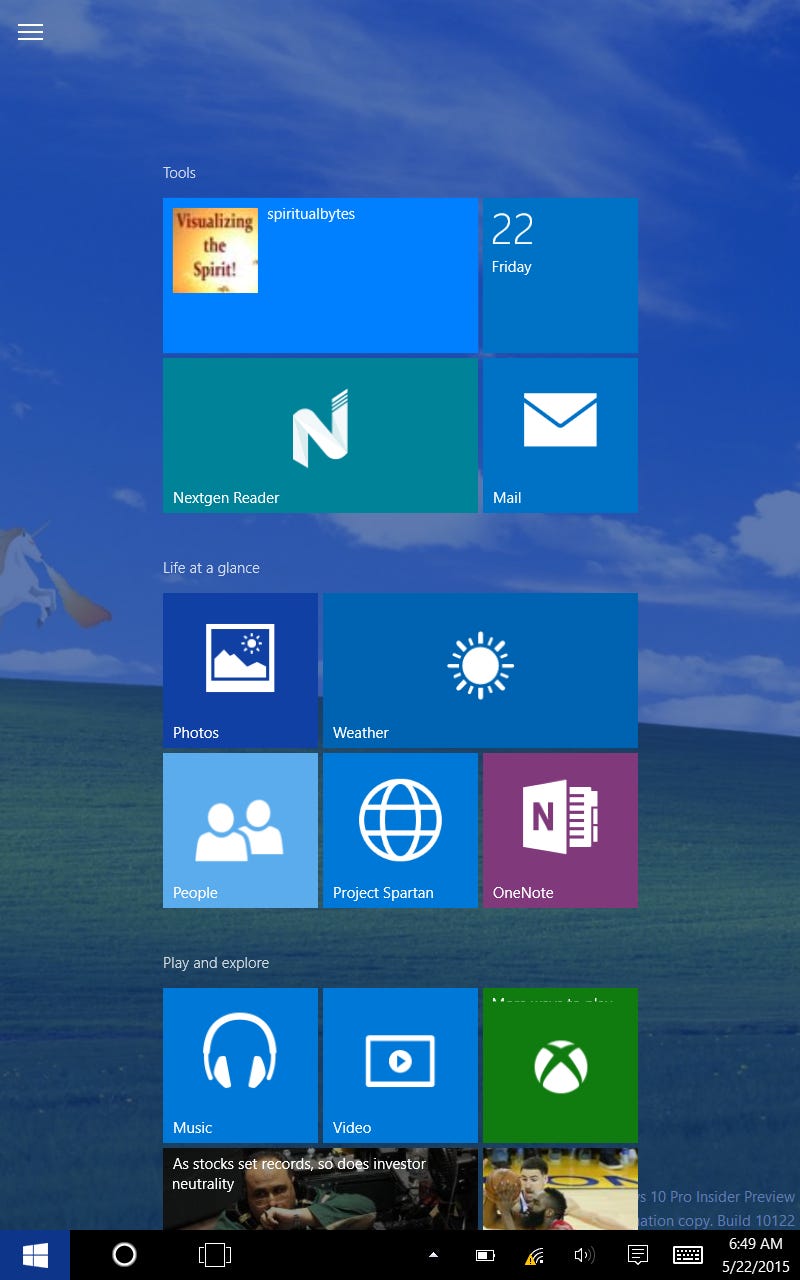Screen dimensions: 800x1280
Task: Open the Mail app tile
Action: [560, 435]
